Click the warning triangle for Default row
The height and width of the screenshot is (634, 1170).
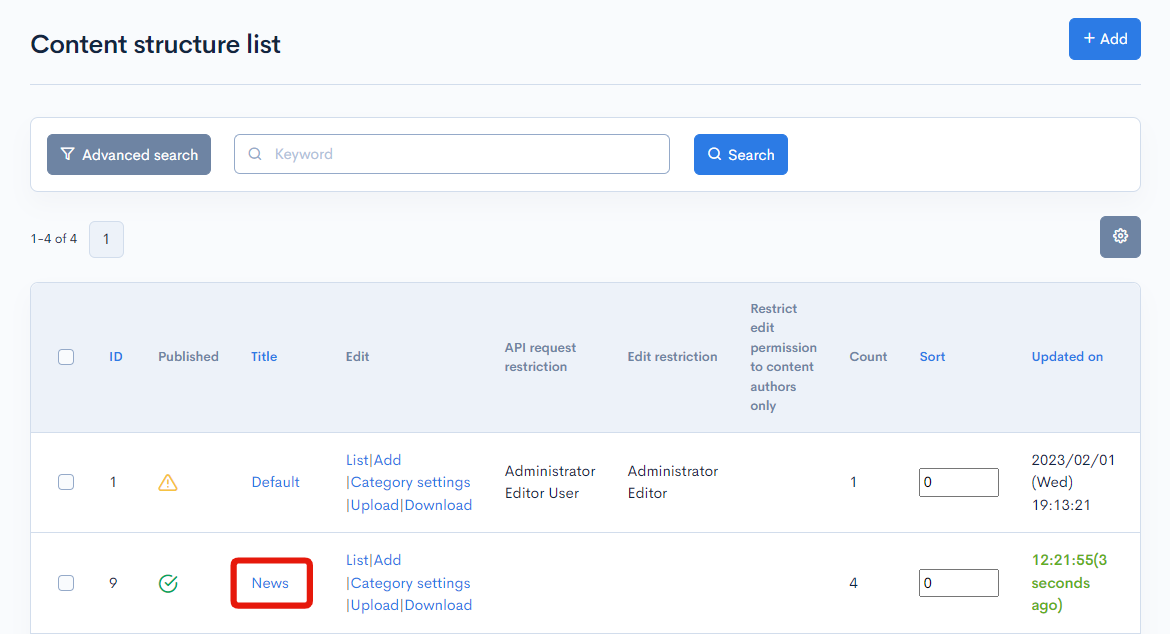pyautogui.click(x=168, y=482)
